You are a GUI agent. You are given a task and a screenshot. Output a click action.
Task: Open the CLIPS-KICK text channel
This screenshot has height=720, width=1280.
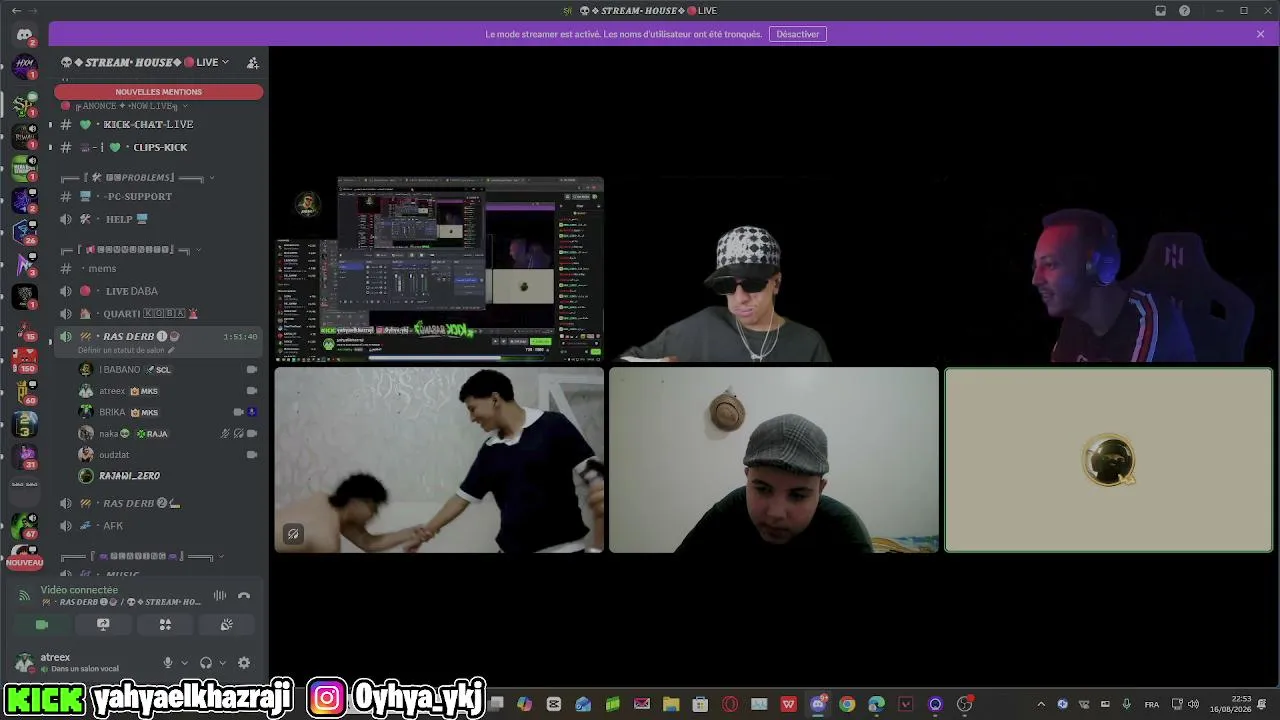pos(157,147)
